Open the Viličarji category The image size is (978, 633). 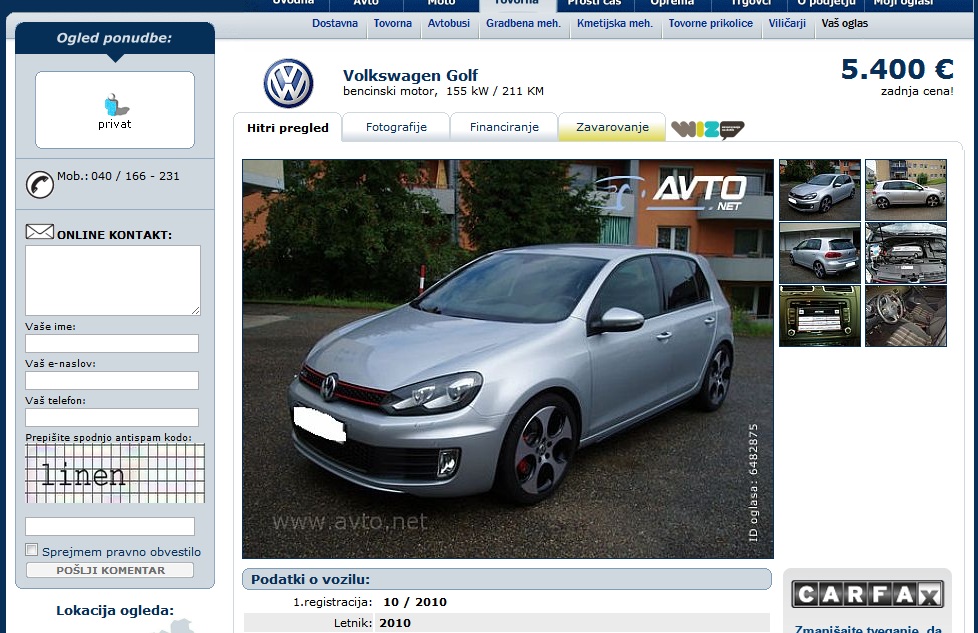pos(787,24)
